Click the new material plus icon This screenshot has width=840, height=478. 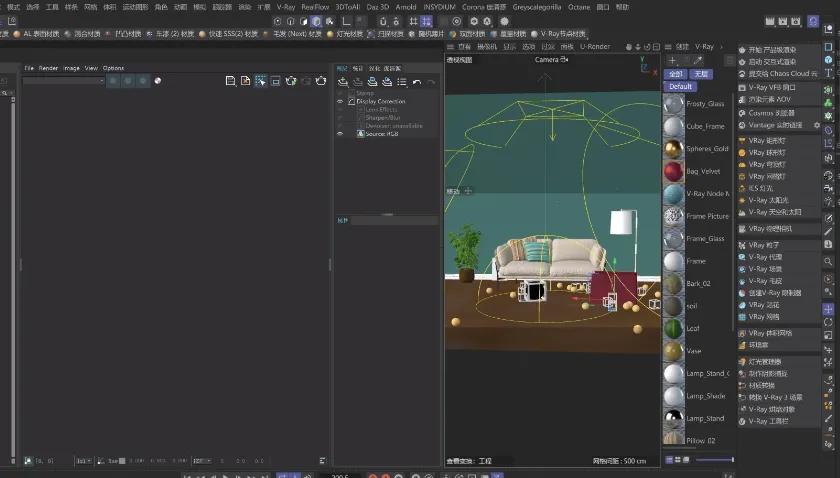[672, 61]
